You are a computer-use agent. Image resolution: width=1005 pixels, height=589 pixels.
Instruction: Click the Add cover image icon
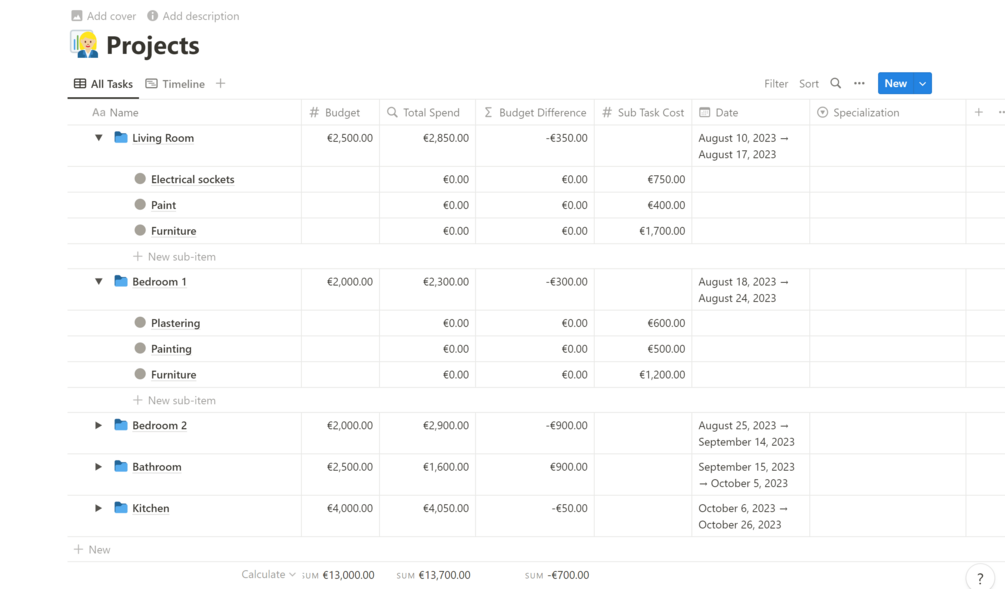click(76, 15)
